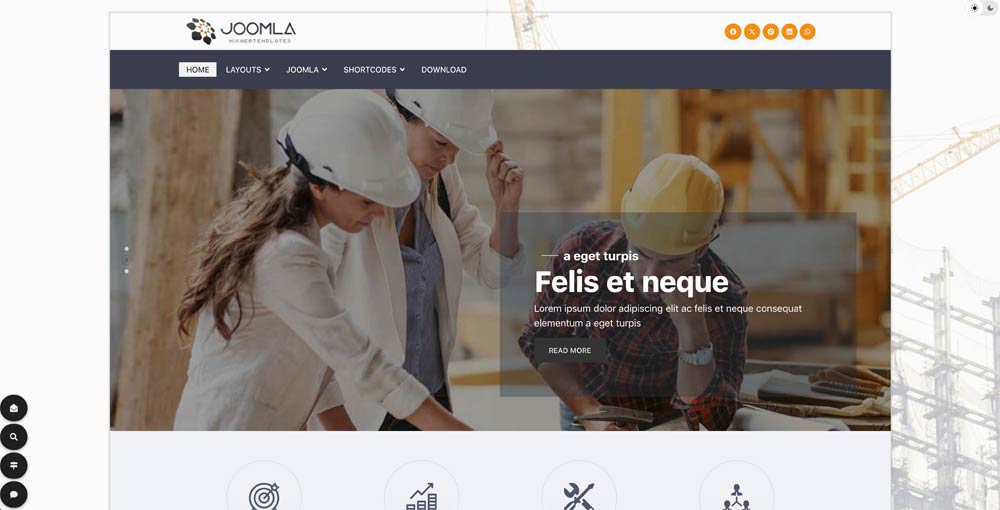Open the floating chat bubble button
This screenshot has height=510, width=1000.
click(x=13, y=495)
